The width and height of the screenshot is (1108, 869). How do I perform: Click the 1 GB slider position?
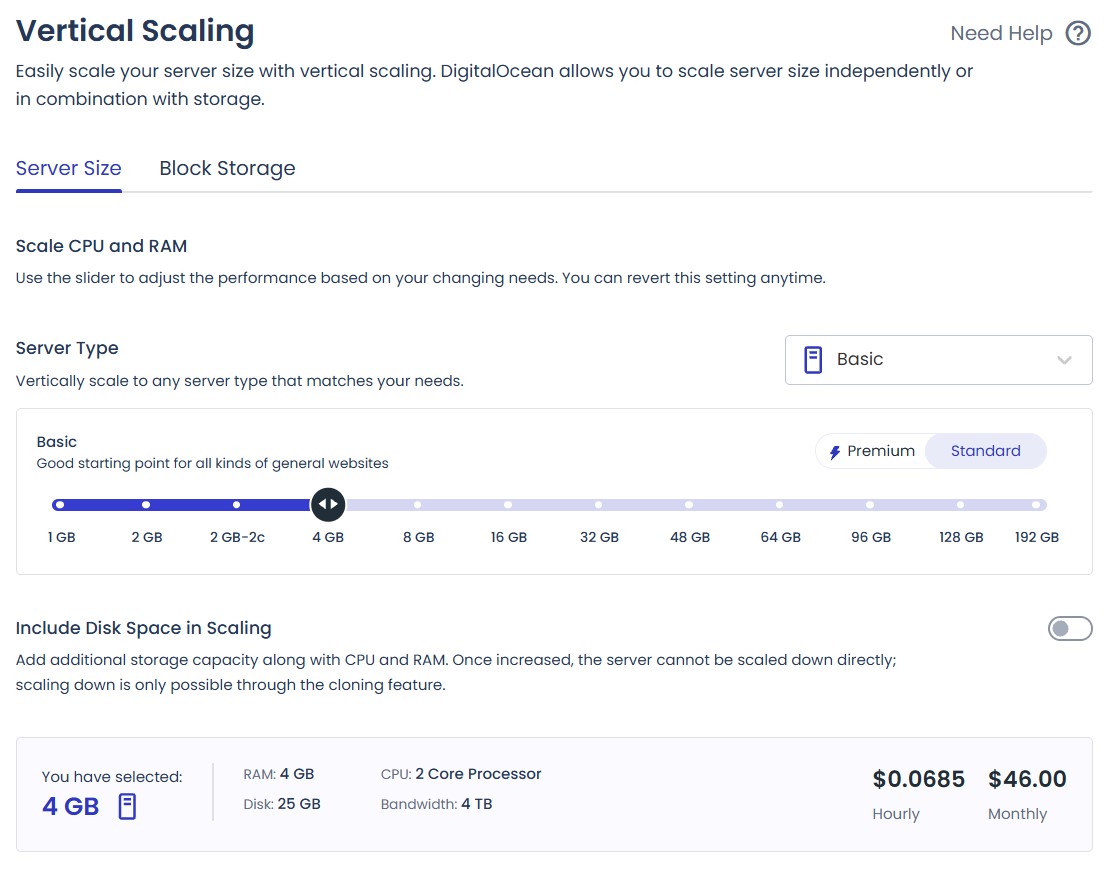59,504
